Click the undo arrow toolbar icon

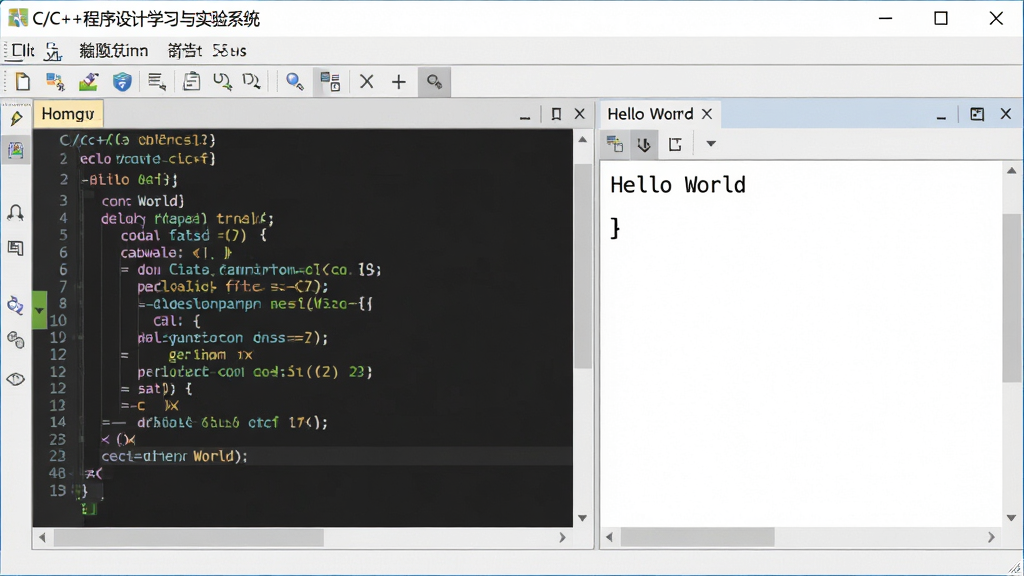(x=222, y=82)
